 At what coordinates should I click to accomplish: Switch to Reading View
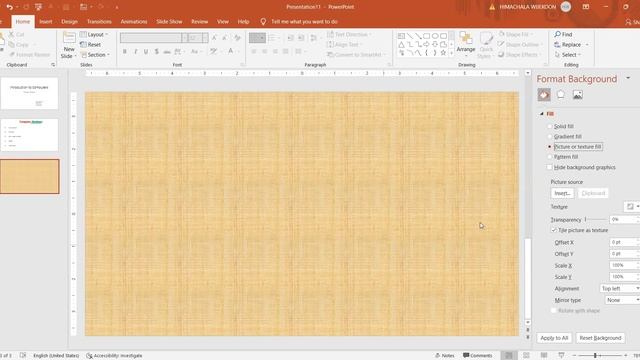pyautogui.click(x=544, y=356)
